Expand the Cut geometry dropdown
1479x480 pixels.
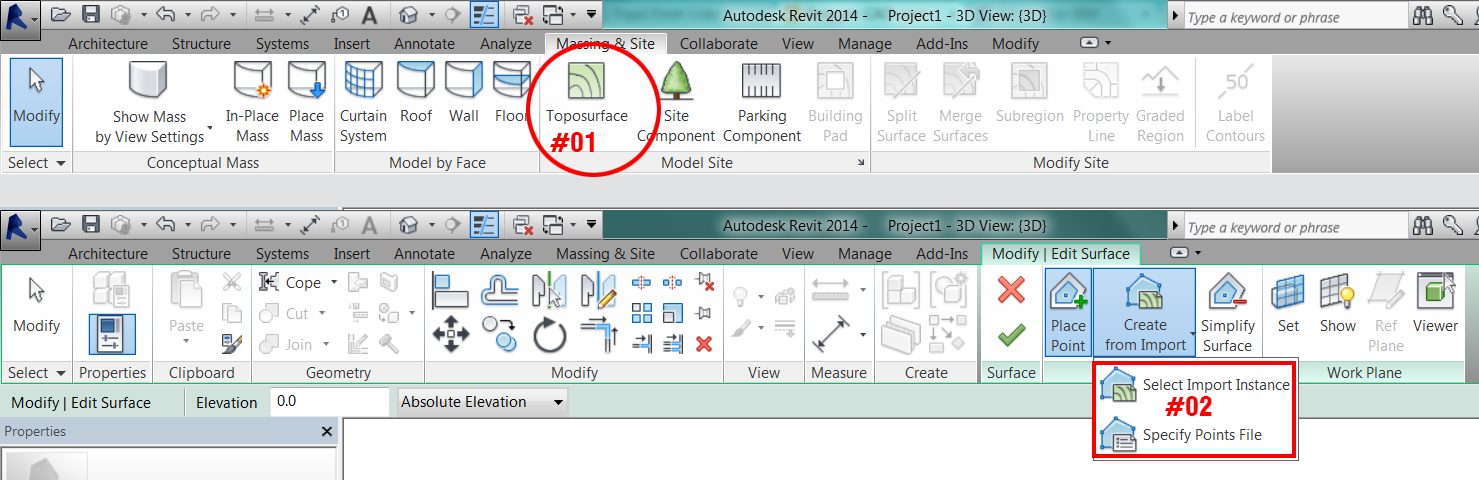322,313
